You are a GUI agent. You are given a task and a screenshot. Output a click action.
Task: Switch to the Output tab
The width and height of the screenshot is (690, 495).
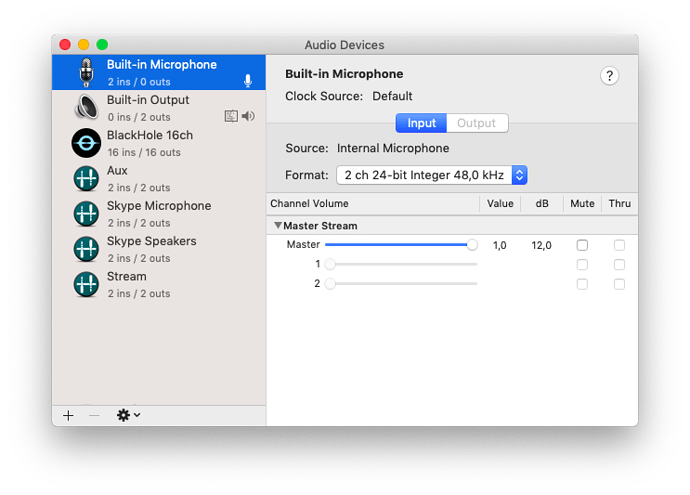477,123
